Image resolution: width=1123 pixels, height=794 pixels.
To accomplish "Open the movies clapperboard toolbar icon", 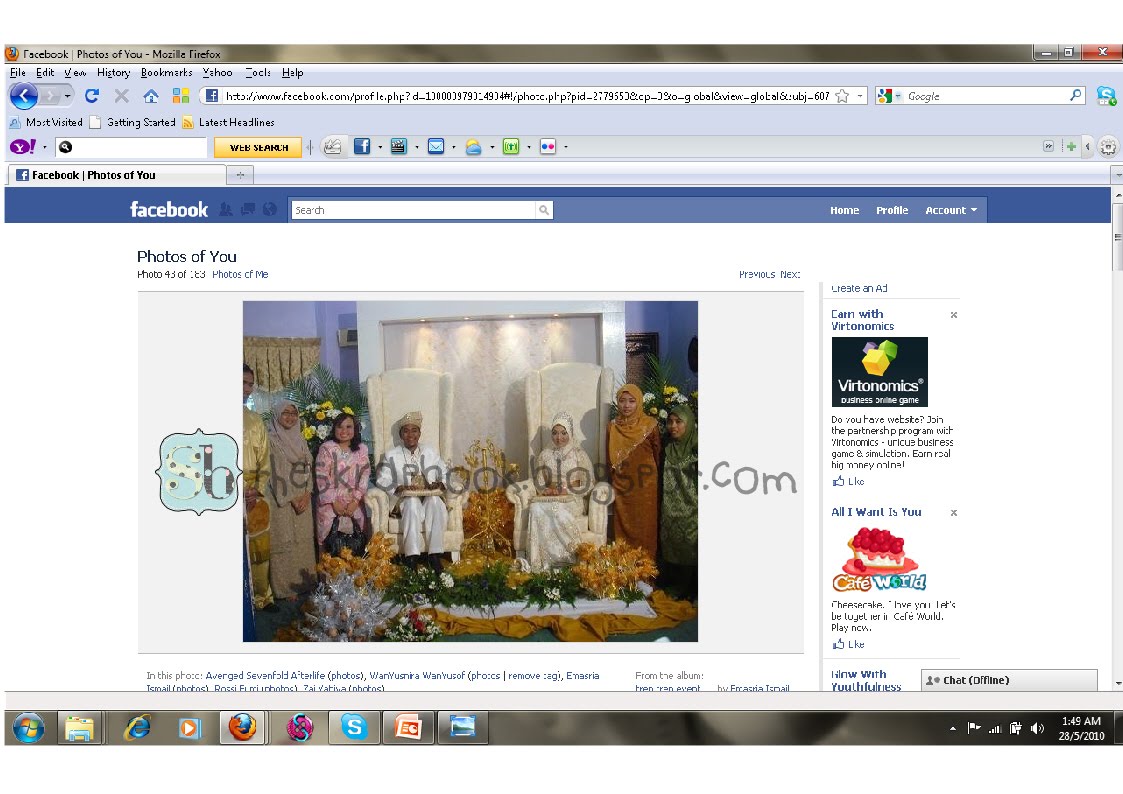I will pyautogui.click(x=398, y=147).
